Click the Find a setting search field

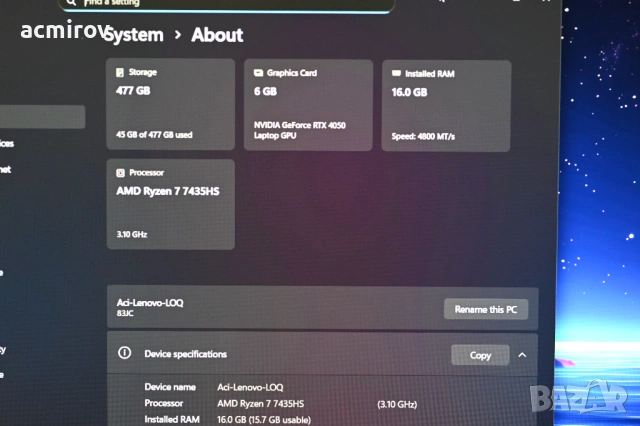220,4
